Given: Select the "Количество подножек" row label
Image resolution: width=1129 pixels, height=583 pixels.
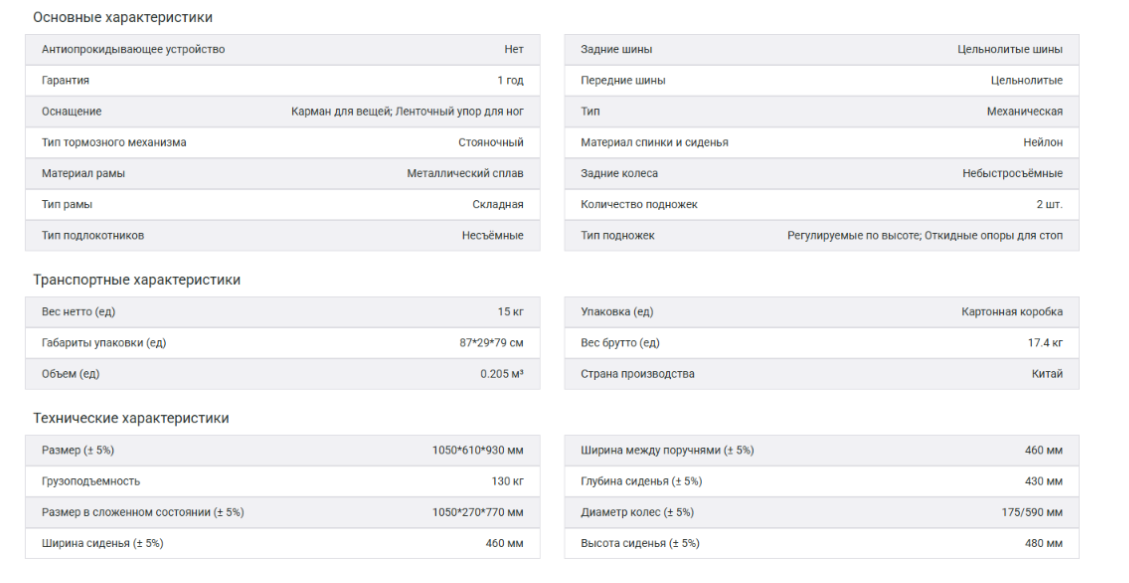Looking at the screenshot, I should [x=639, y=204].
